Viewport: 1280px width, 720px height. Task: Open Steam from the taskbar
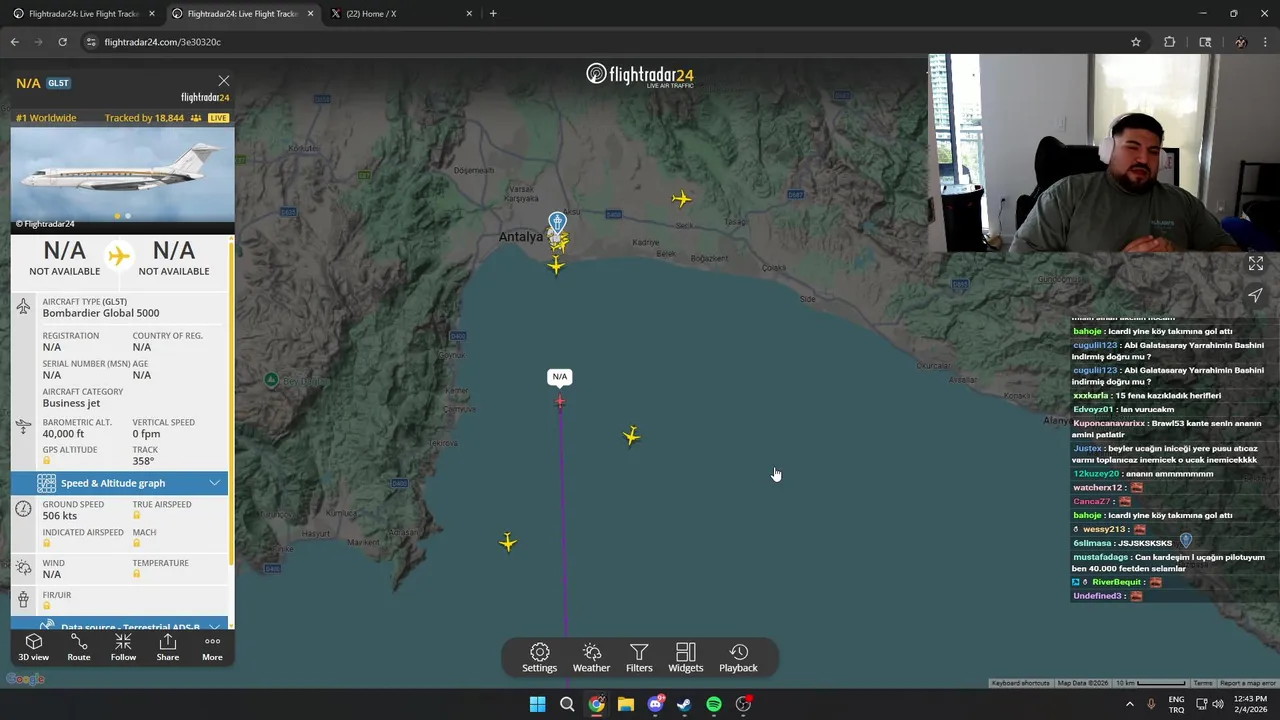click(684, 704)
